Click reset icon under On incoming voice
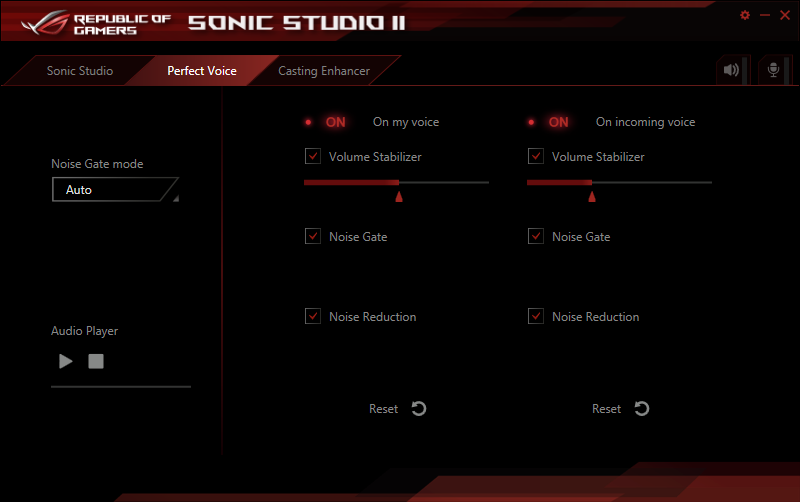Image resolution: width=800 pixels, height=502 pixels. coord(642,408)
